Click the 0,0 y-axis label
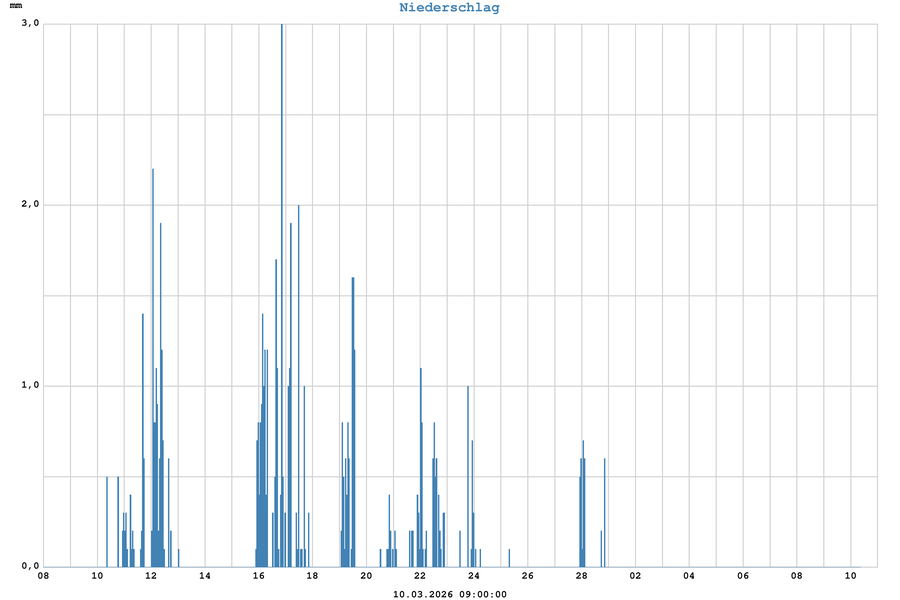 [30, 566]
